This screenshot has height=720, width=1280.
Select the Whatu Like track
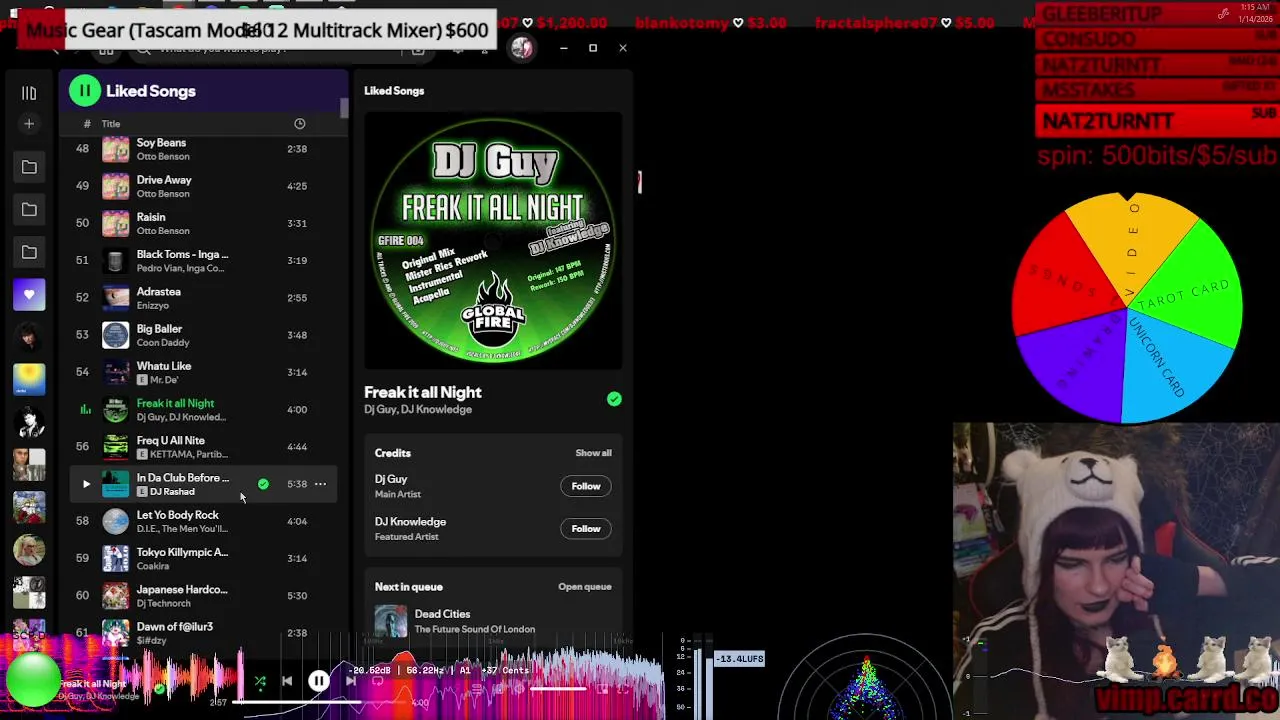(x=203, y=372)
